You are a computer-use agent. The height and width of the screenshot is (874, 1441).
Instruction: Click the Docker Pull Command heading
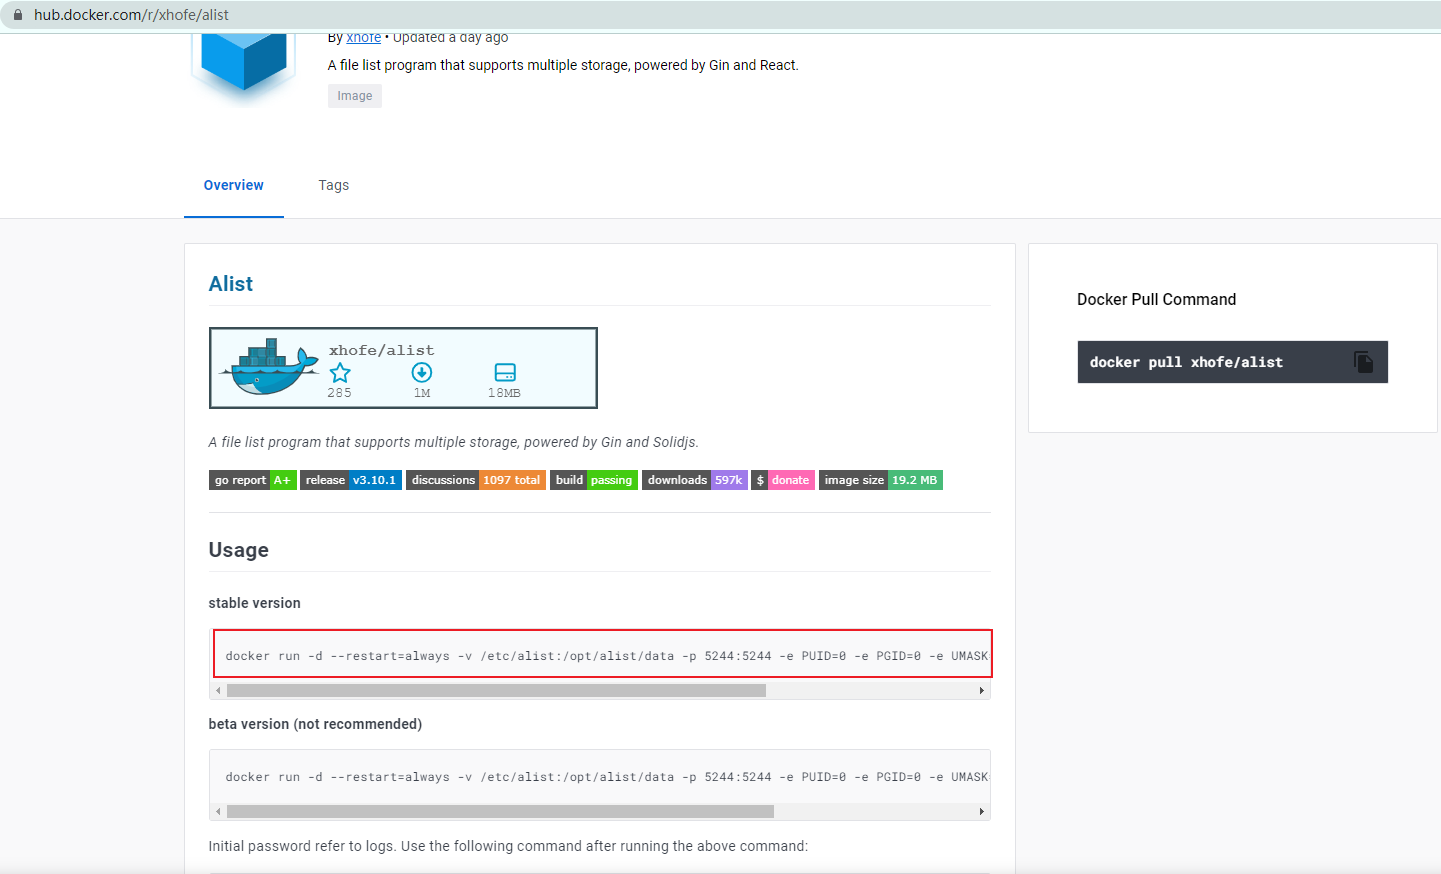coord(1156,299)
